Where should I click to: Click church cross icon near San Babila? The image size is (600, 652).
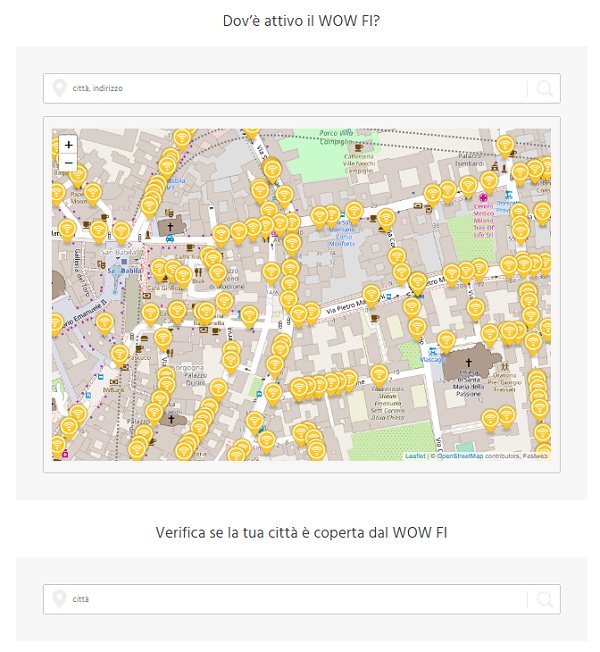[x=170, y=227]
